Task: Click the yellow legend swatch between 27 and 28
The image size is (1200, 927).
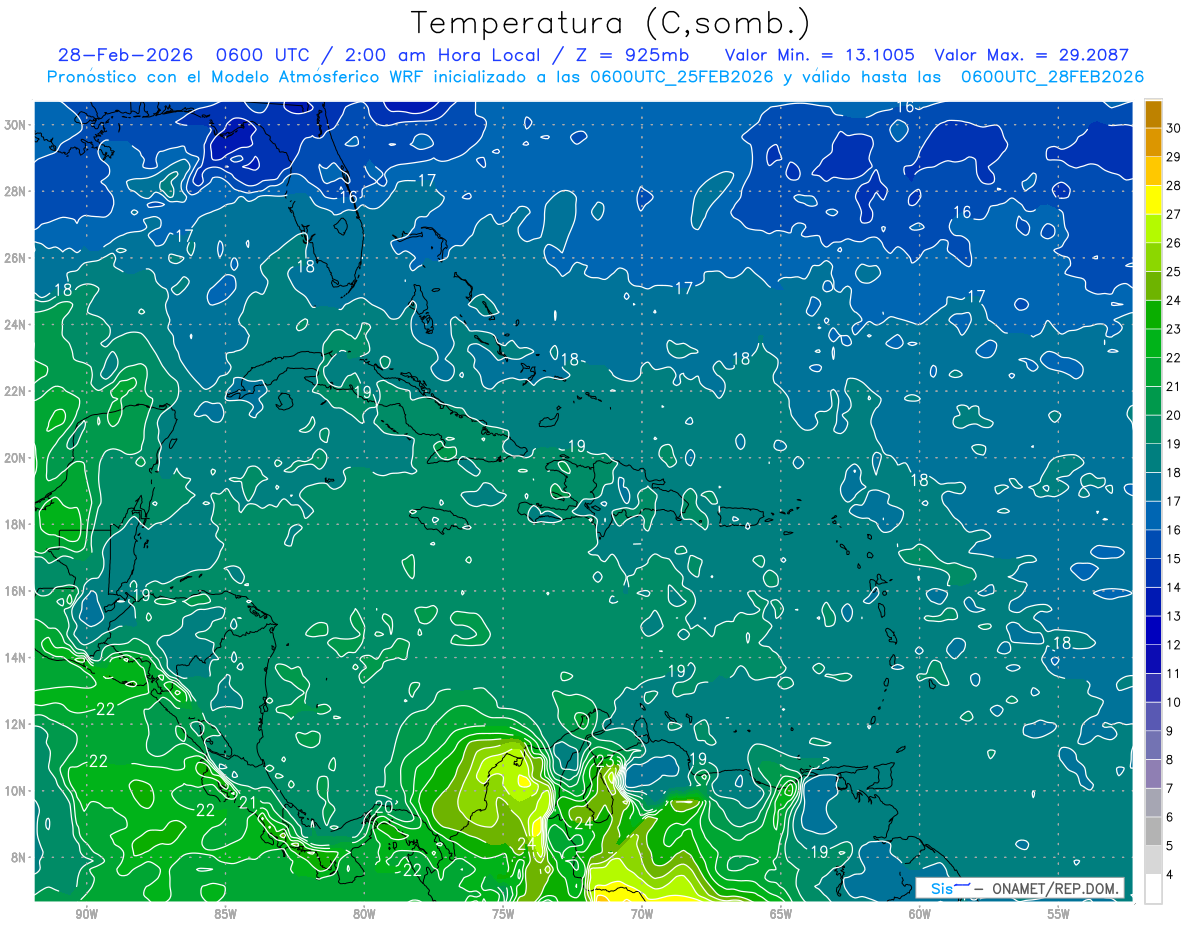Action: click(x=1153, y=200)
